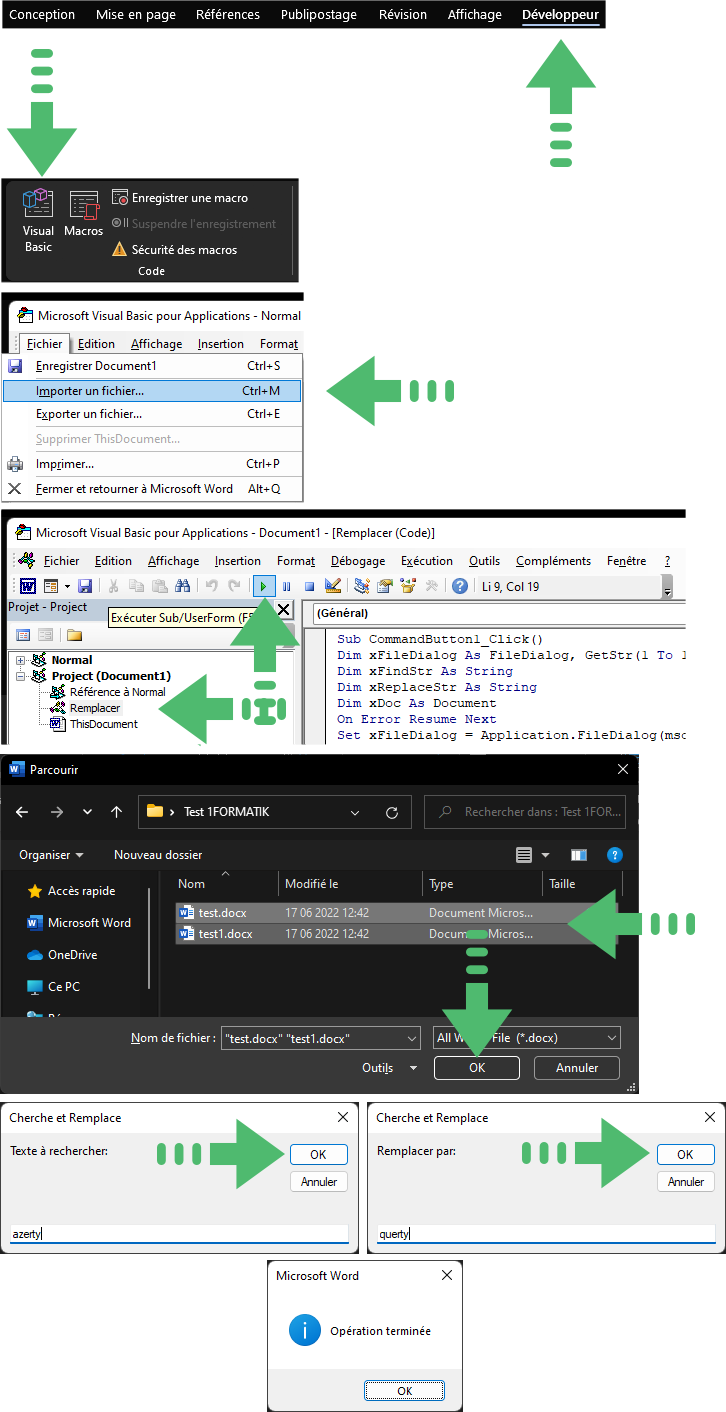Click Enregistrer une macro
726x1412 pixels.
click(x=180, y=198)
